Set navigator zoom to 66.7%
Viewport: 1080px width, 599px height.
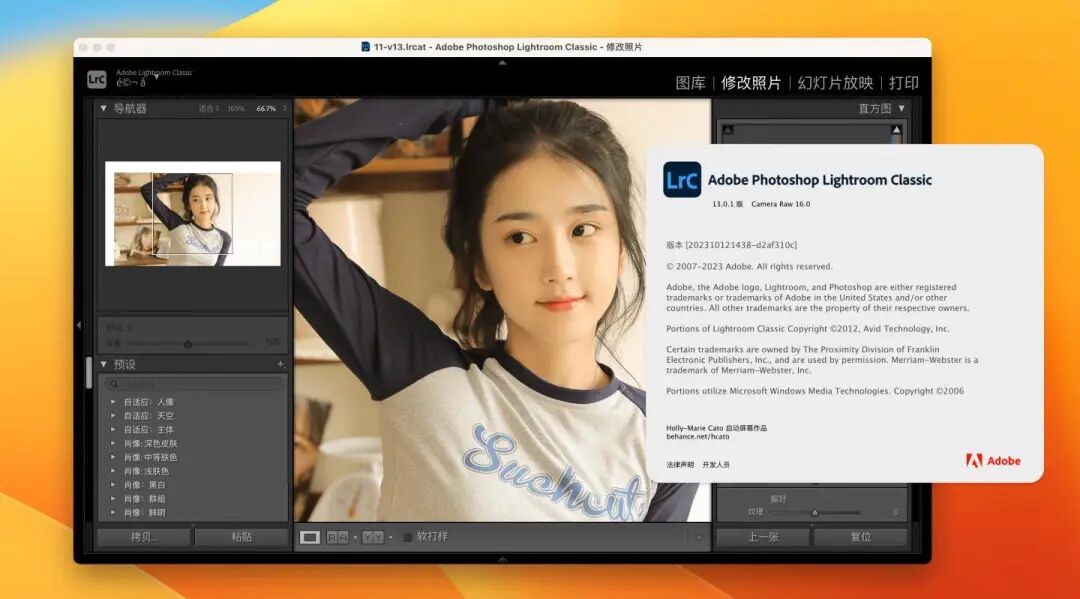(266, 109)
